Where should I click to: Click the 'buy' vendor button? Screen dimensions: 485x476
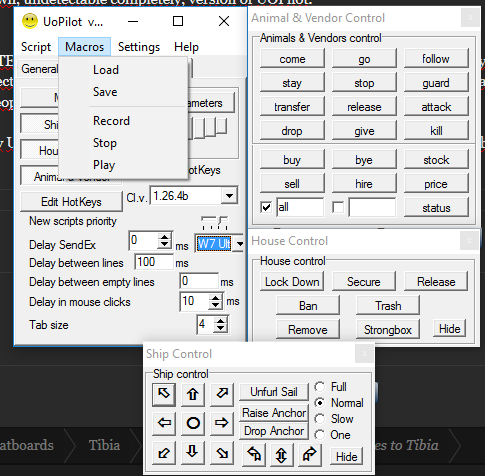[292, 160]
